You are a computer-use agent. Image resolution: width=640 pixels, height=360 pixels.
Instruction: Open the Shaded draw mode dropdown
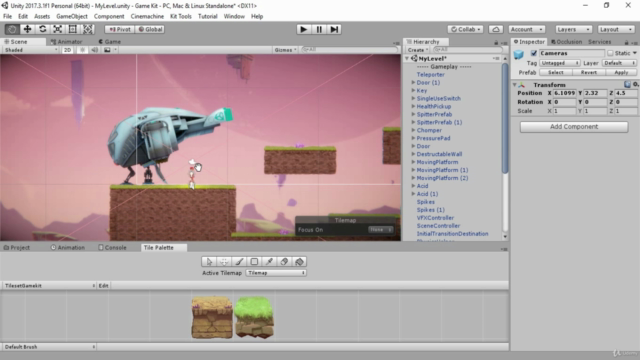coord(31,50)
